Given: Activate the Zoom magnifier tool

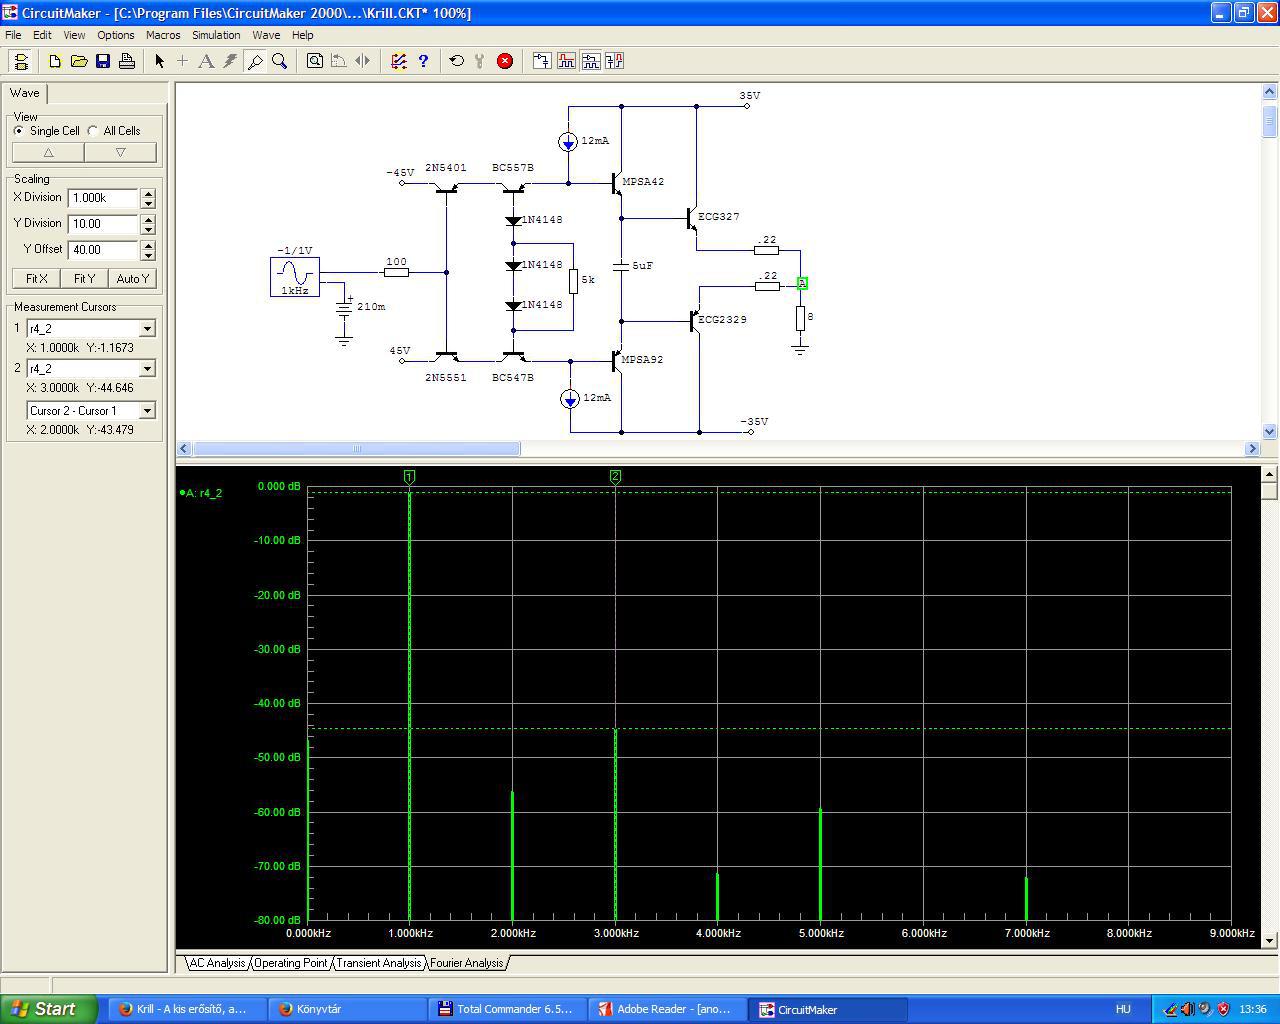Looking at the screenshot, I should (280, 61).
